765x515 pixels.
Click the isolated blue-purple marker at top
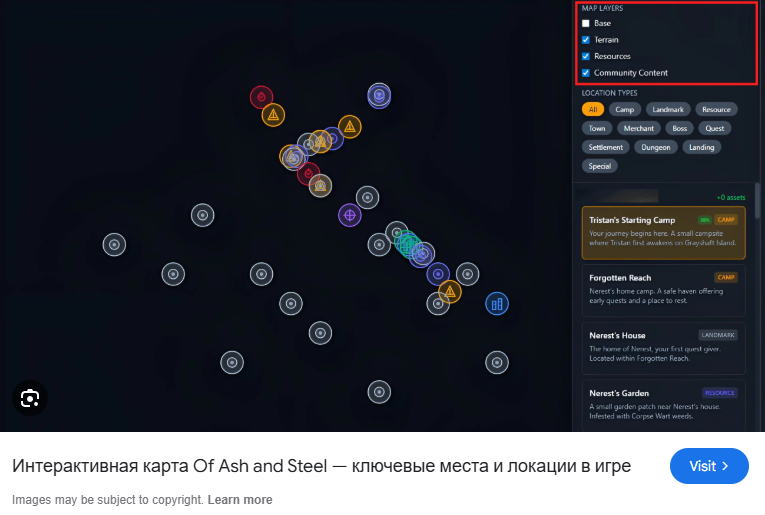pyautogui.click(x=379, y=96)
